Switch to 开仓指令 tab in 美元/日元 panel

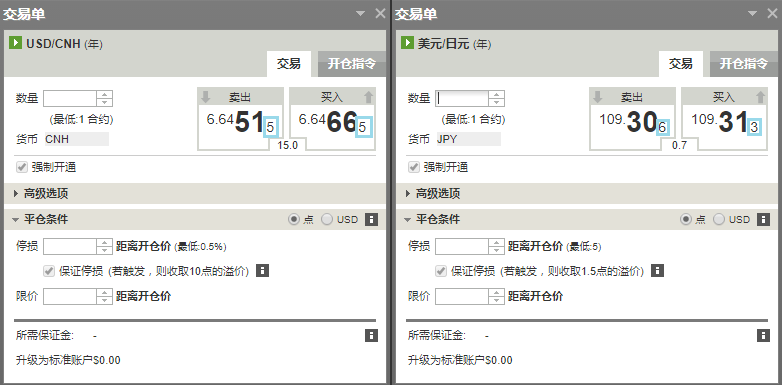click(x=744, y=64)
